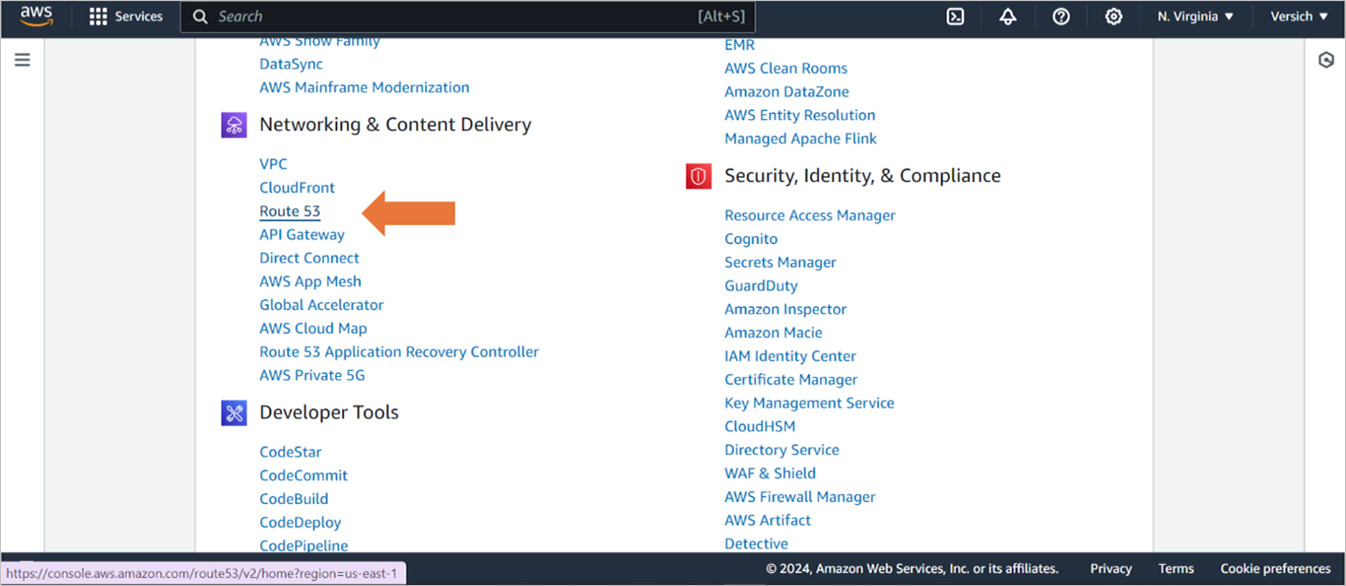Open CodePipeline
Screen dimensions: 1346x586
304,546
